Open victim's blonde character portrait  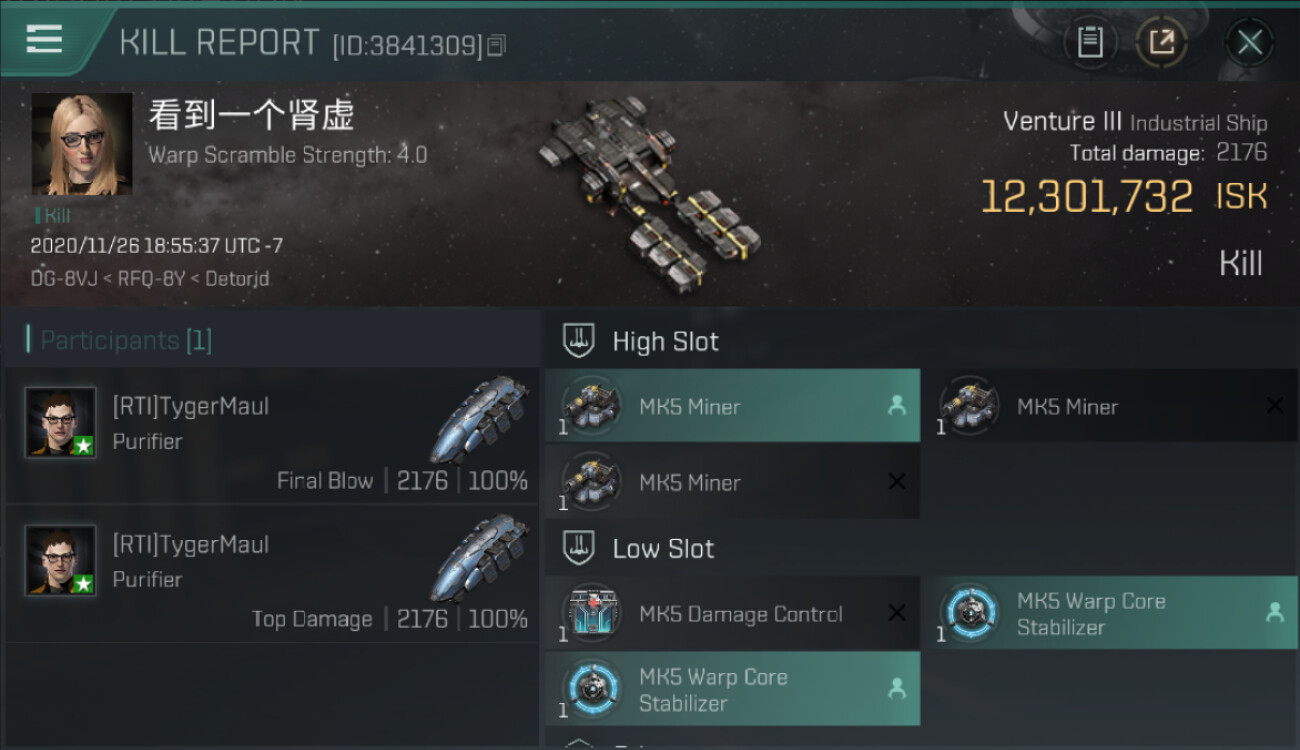pos(82,144)
